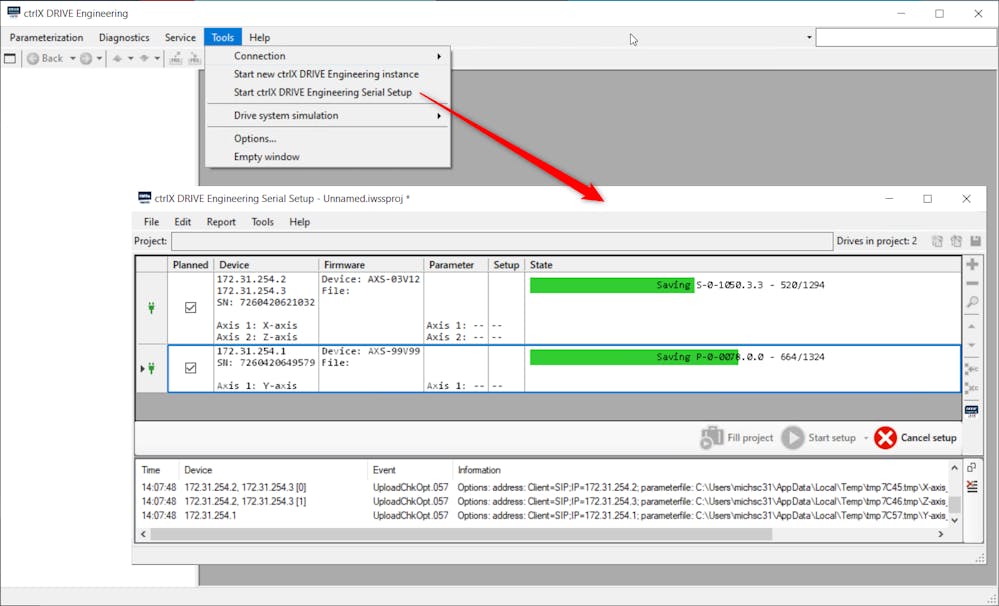Click the magnifier search devices icon
The image size is (999, 606).
pyautogui.click(x=971, y=303)
